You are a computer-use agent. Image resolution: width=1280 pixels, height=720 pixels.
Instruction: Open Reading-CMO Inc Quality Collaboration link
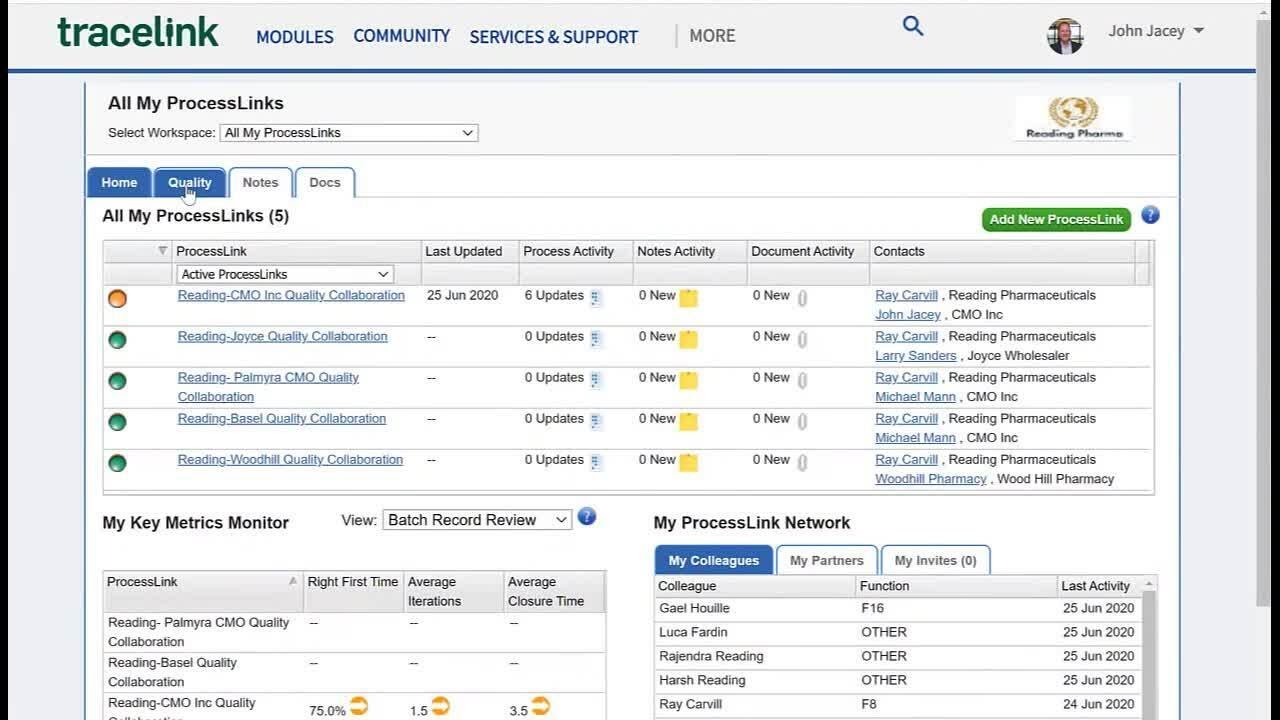291,295
